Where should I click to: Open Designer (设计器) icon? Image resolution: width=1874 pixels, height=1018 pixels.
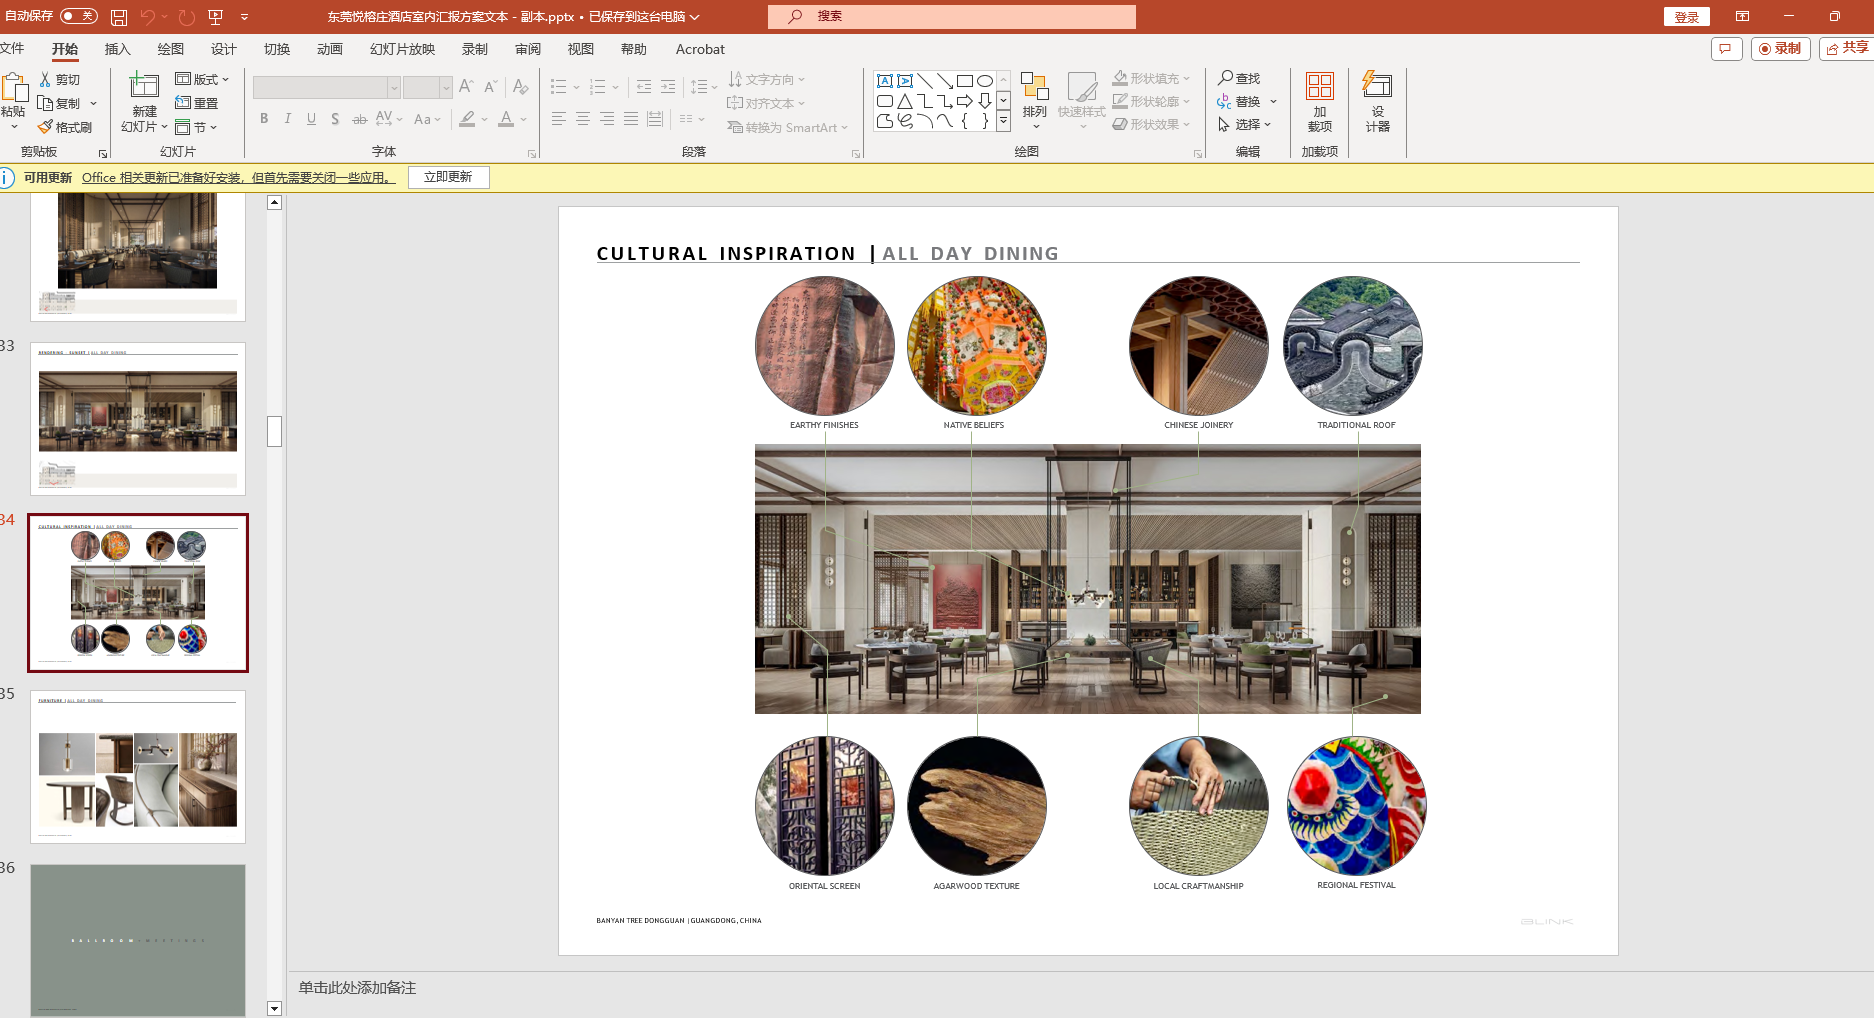(1377, 86)
